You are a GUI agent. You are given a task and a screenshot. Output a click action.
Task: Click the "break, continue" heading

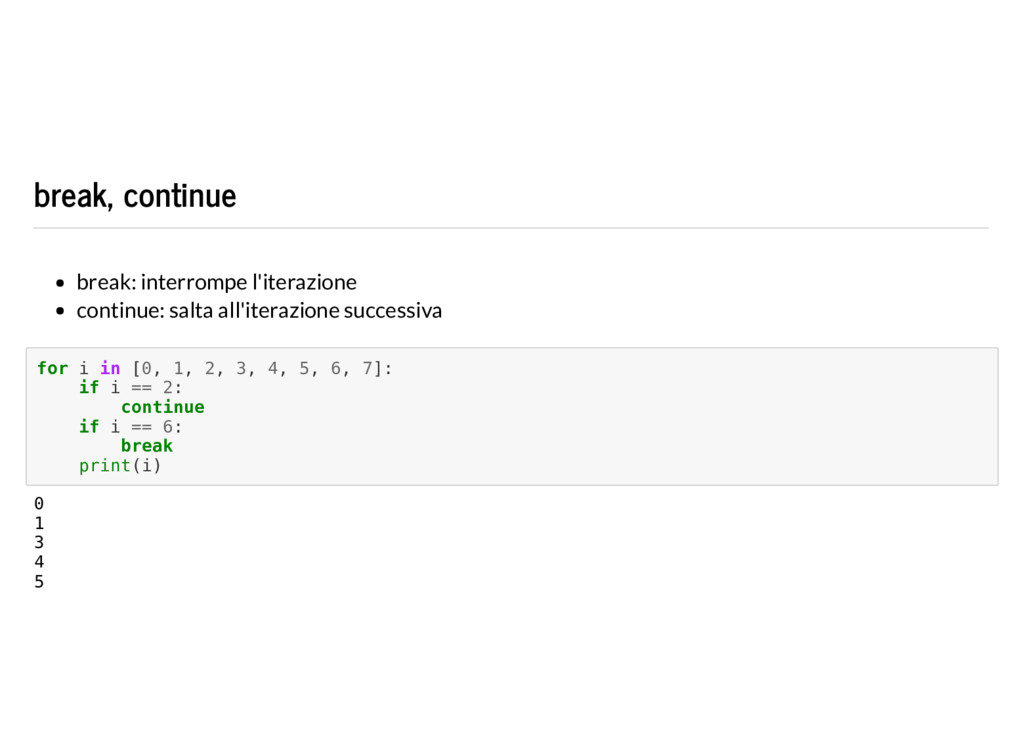point(135,196)
